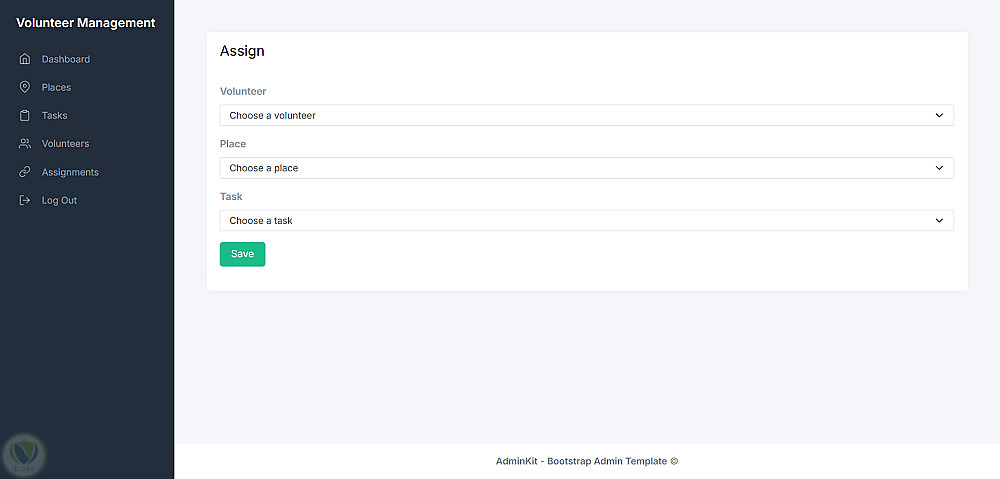Open the Volunteers sidebar menu item
Screen dimensions: 1000x479
65,144
